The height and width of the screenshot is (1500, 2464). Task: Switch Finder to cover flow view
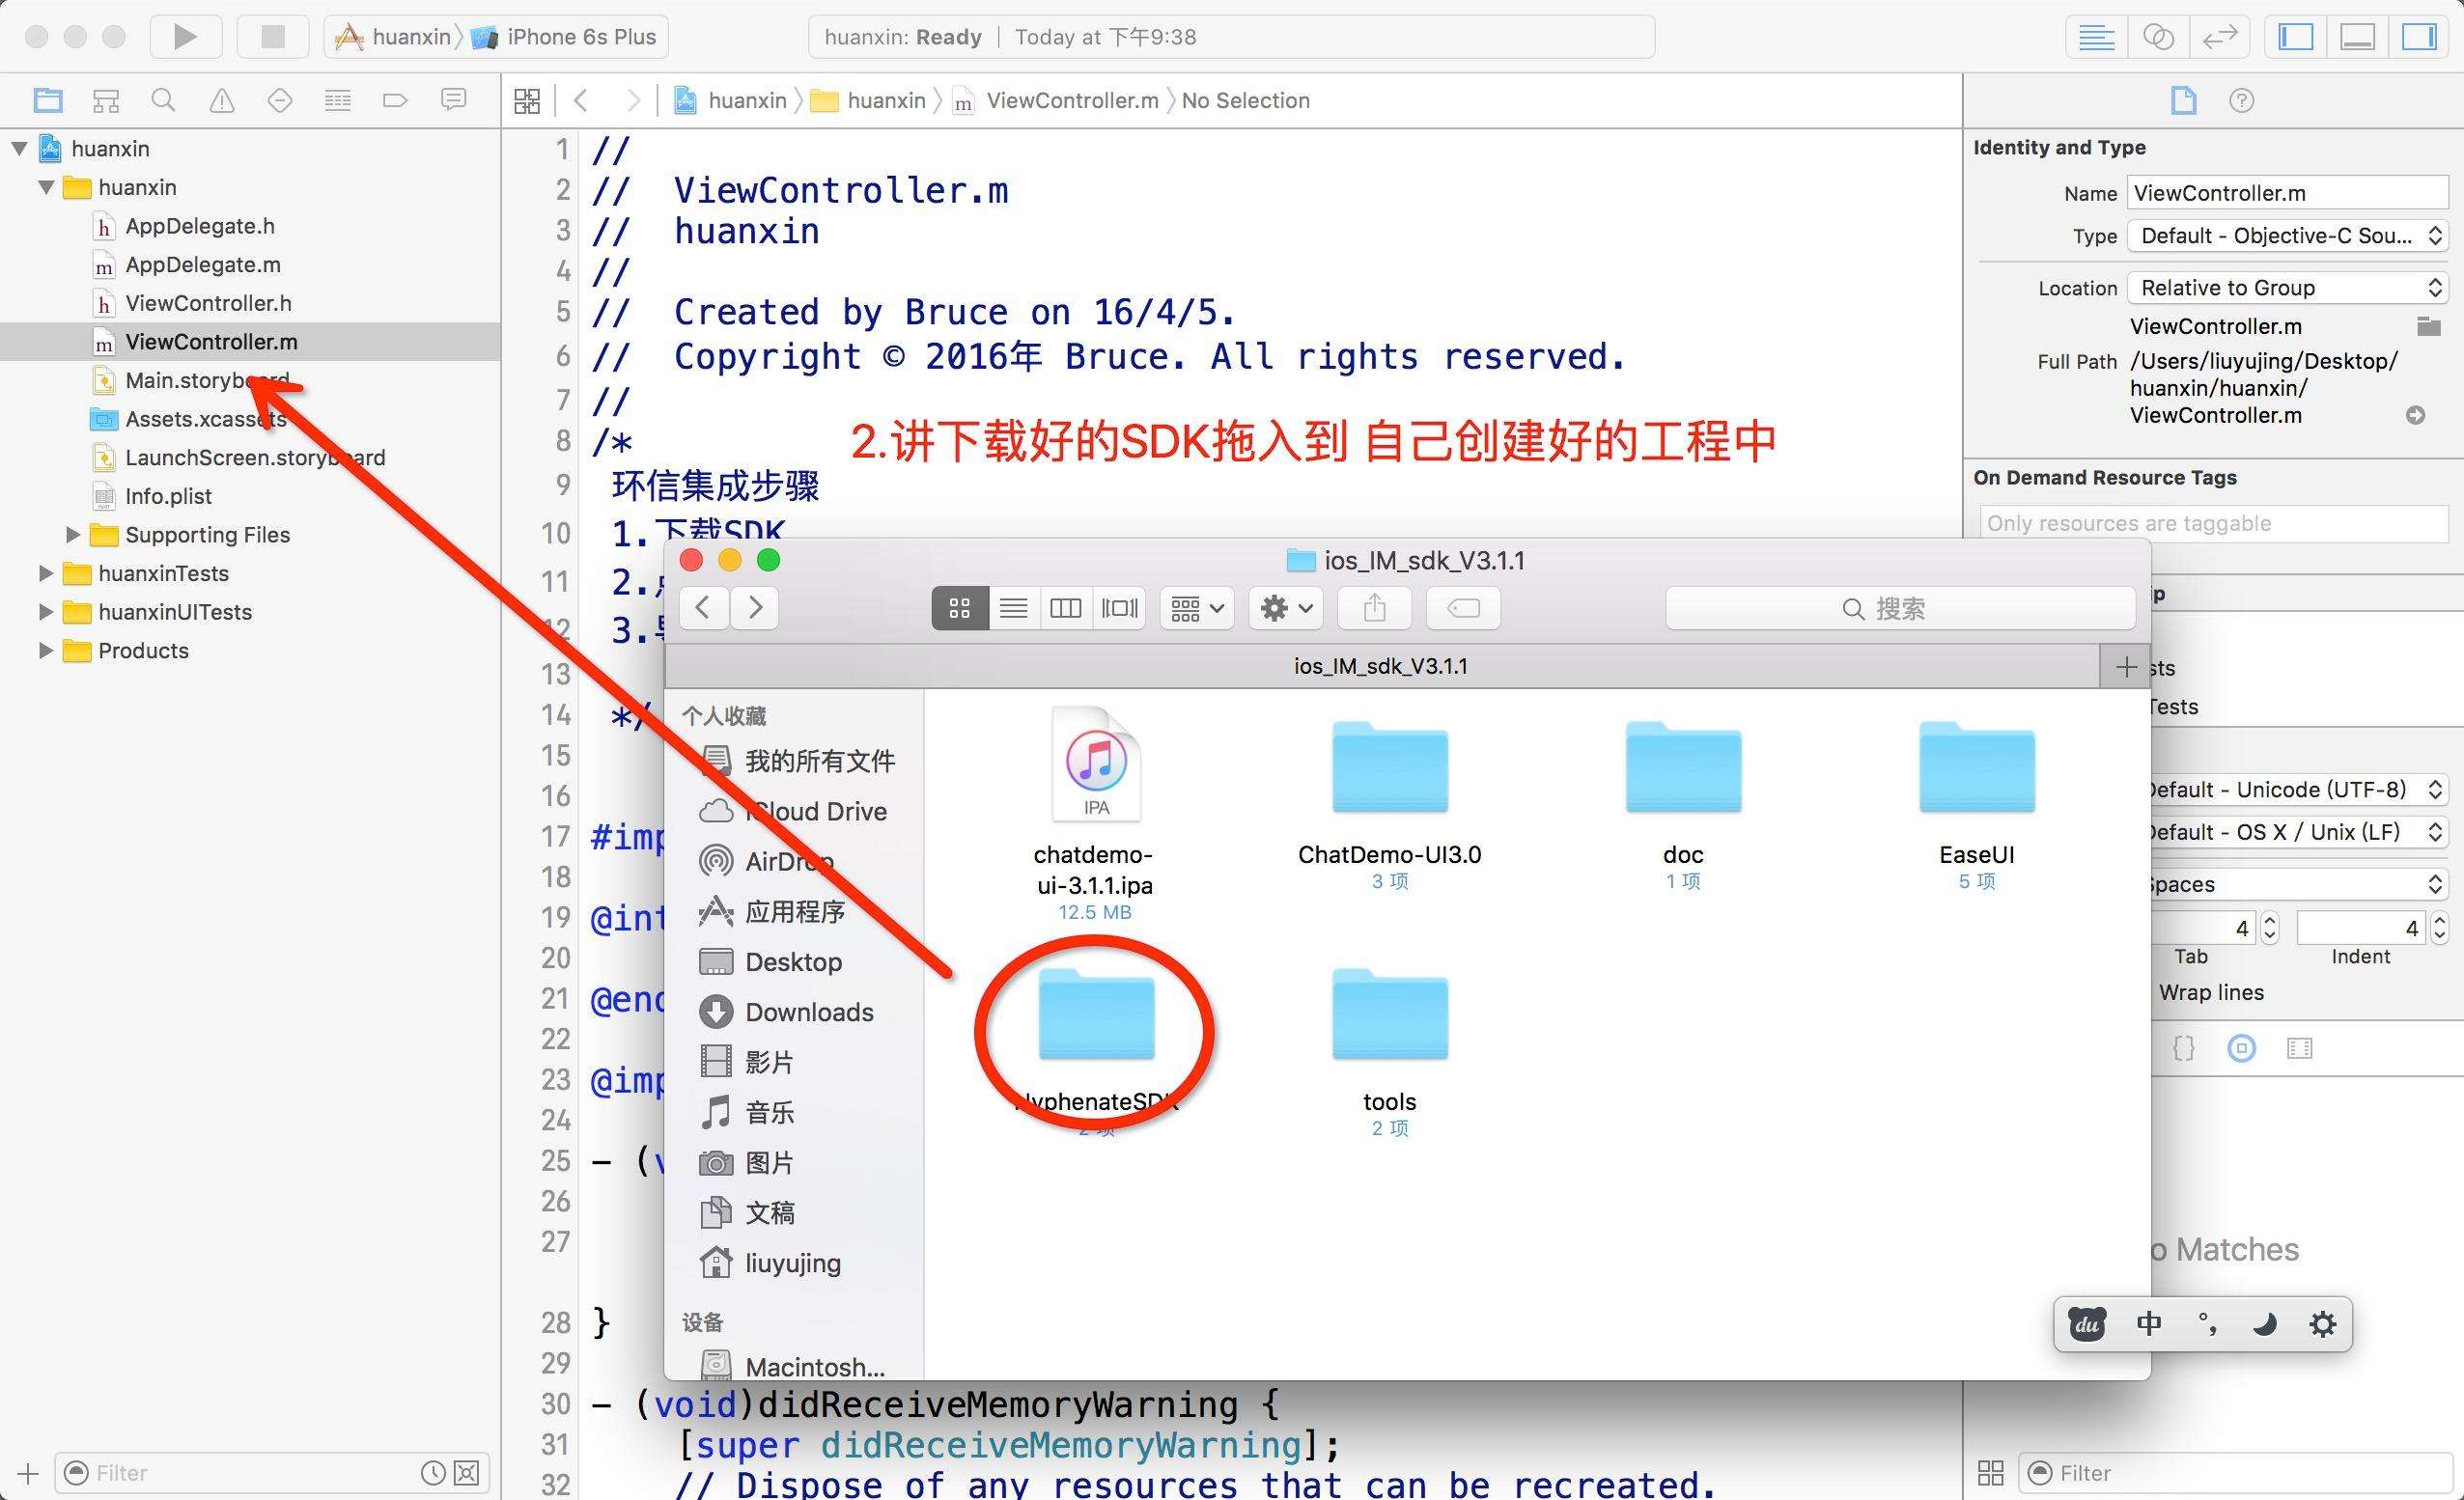(x=1119, y=608)
